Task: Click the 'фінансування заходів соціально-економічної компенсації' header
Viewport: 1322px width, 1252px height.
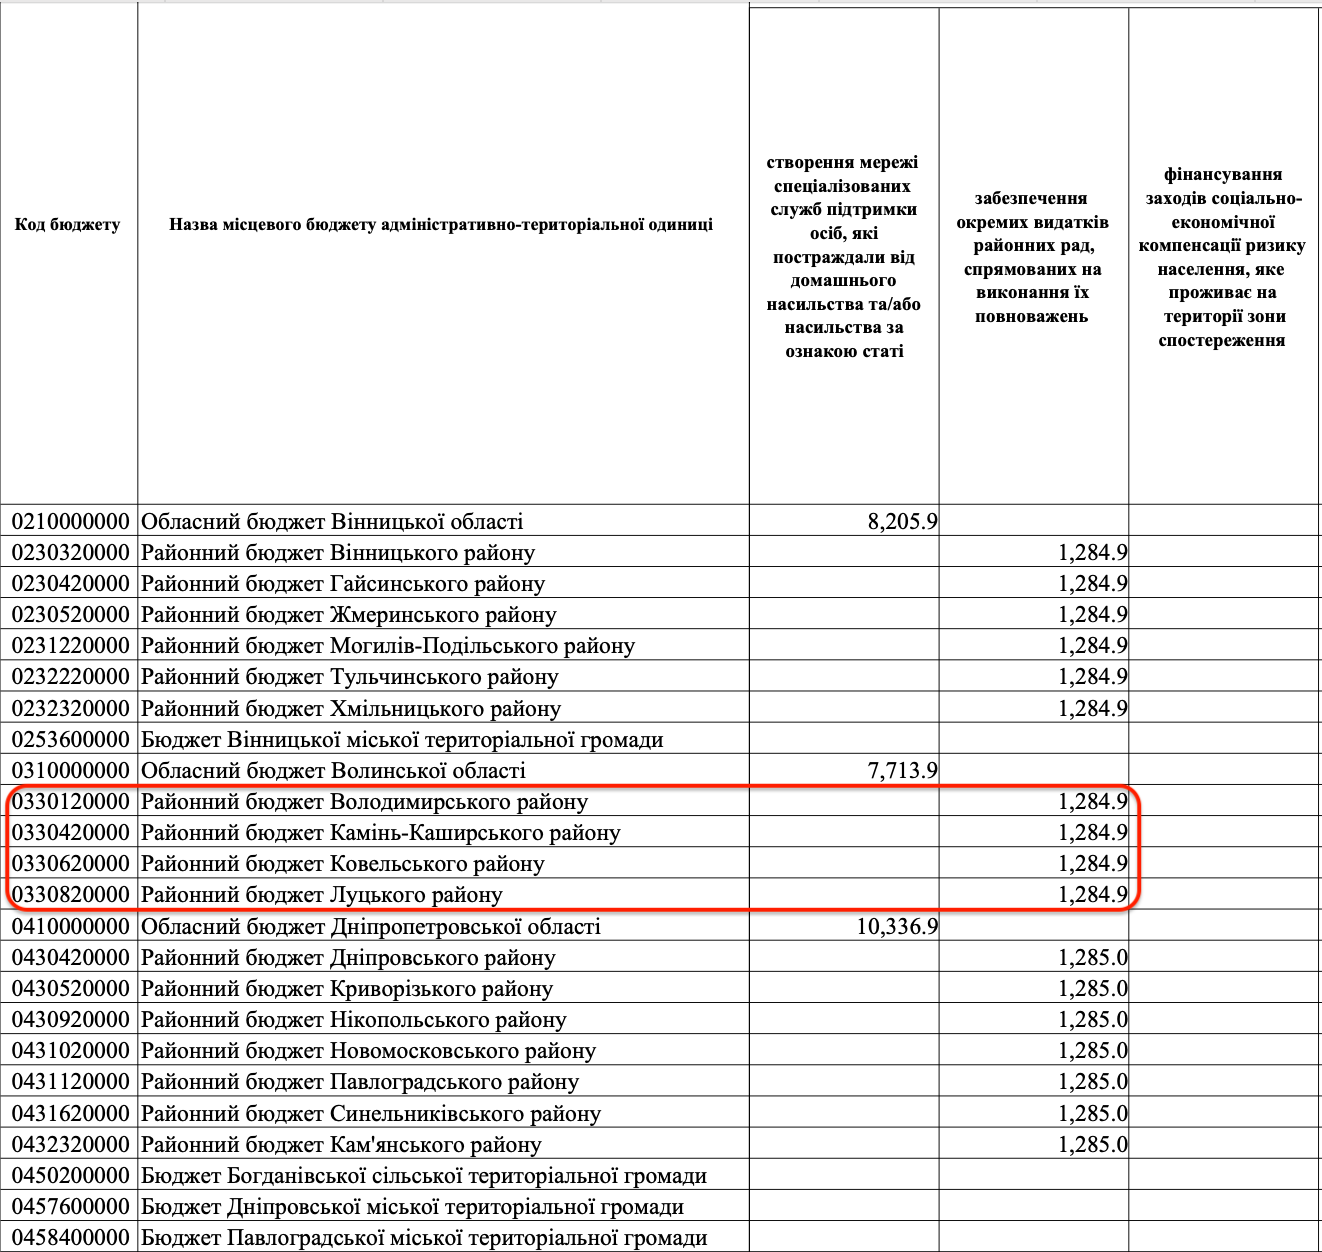Action: pos(1221,257)
